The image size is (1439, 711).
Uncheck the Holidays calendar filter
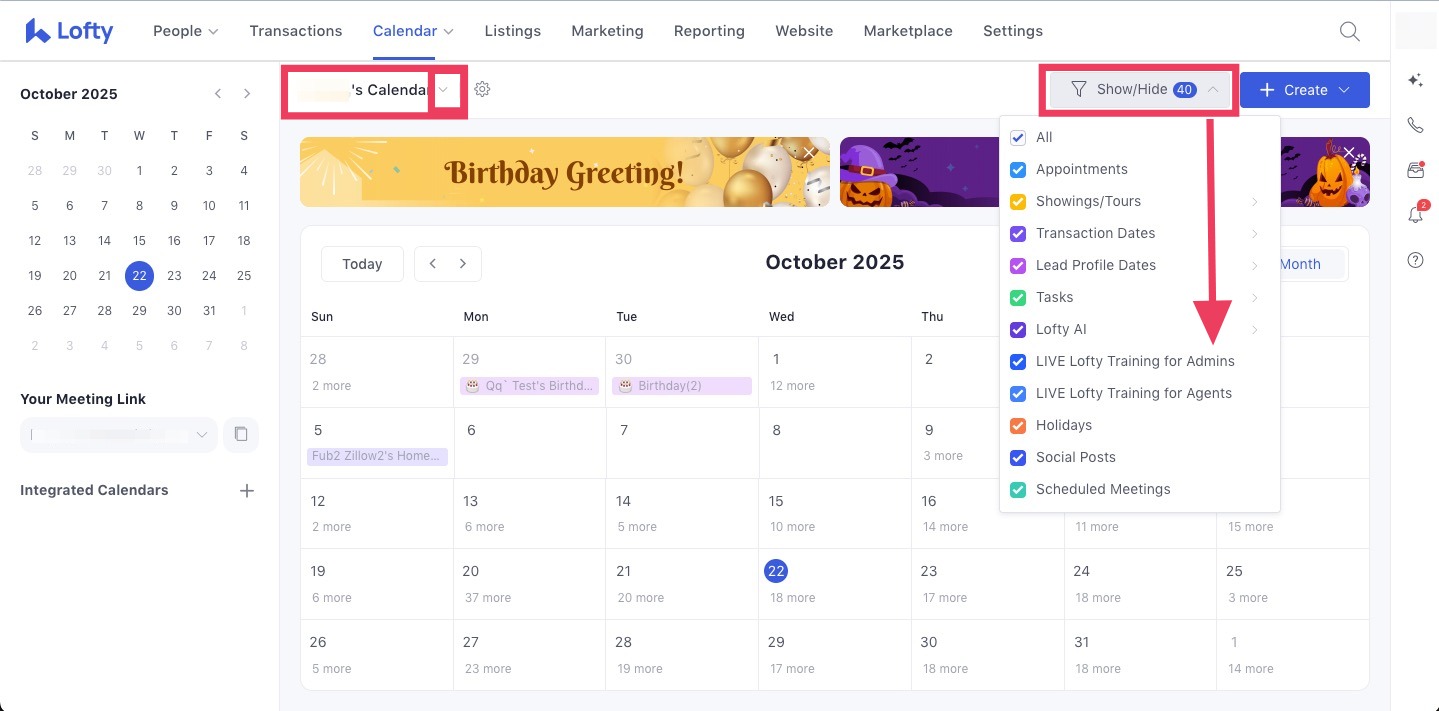point(1017,425)
